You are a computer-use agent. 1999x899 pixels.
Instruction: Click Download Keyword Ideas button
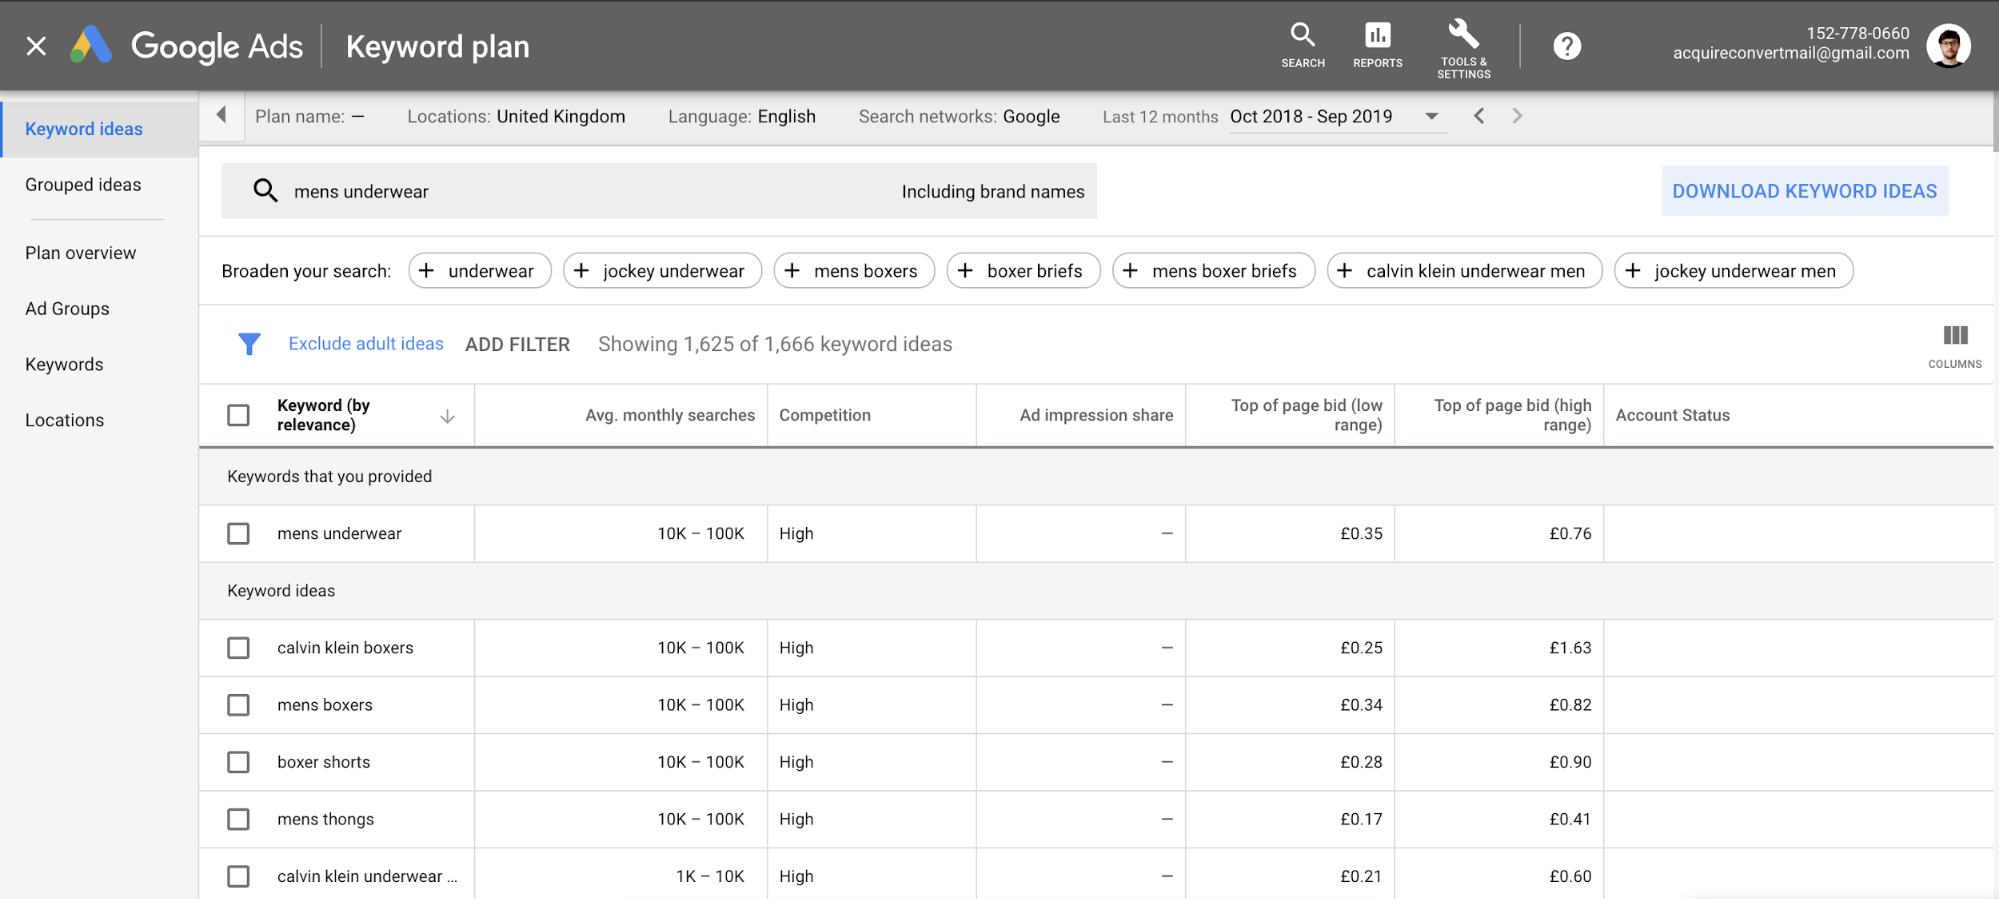click(1804, 191)
